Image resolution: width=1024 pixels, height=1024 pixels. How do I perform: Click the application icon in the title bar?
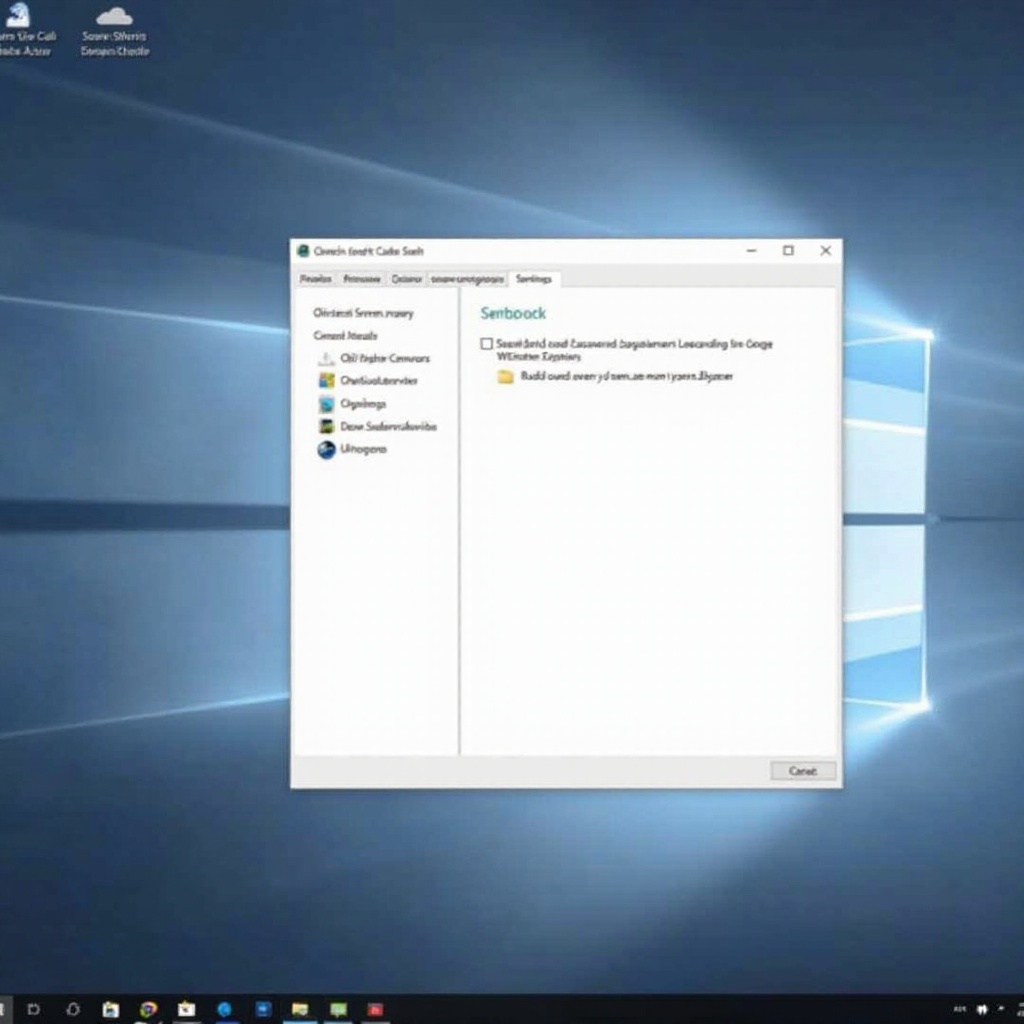[303, 251]
